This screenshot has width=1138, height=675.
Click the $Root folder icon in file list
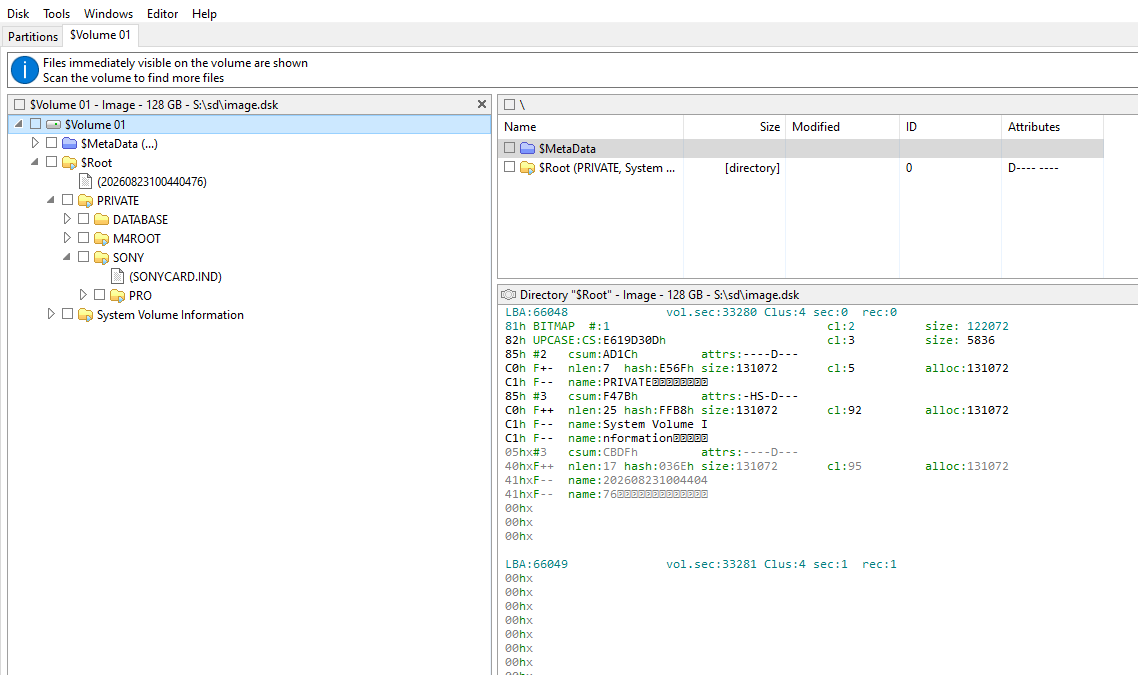[x=528, y=168]
